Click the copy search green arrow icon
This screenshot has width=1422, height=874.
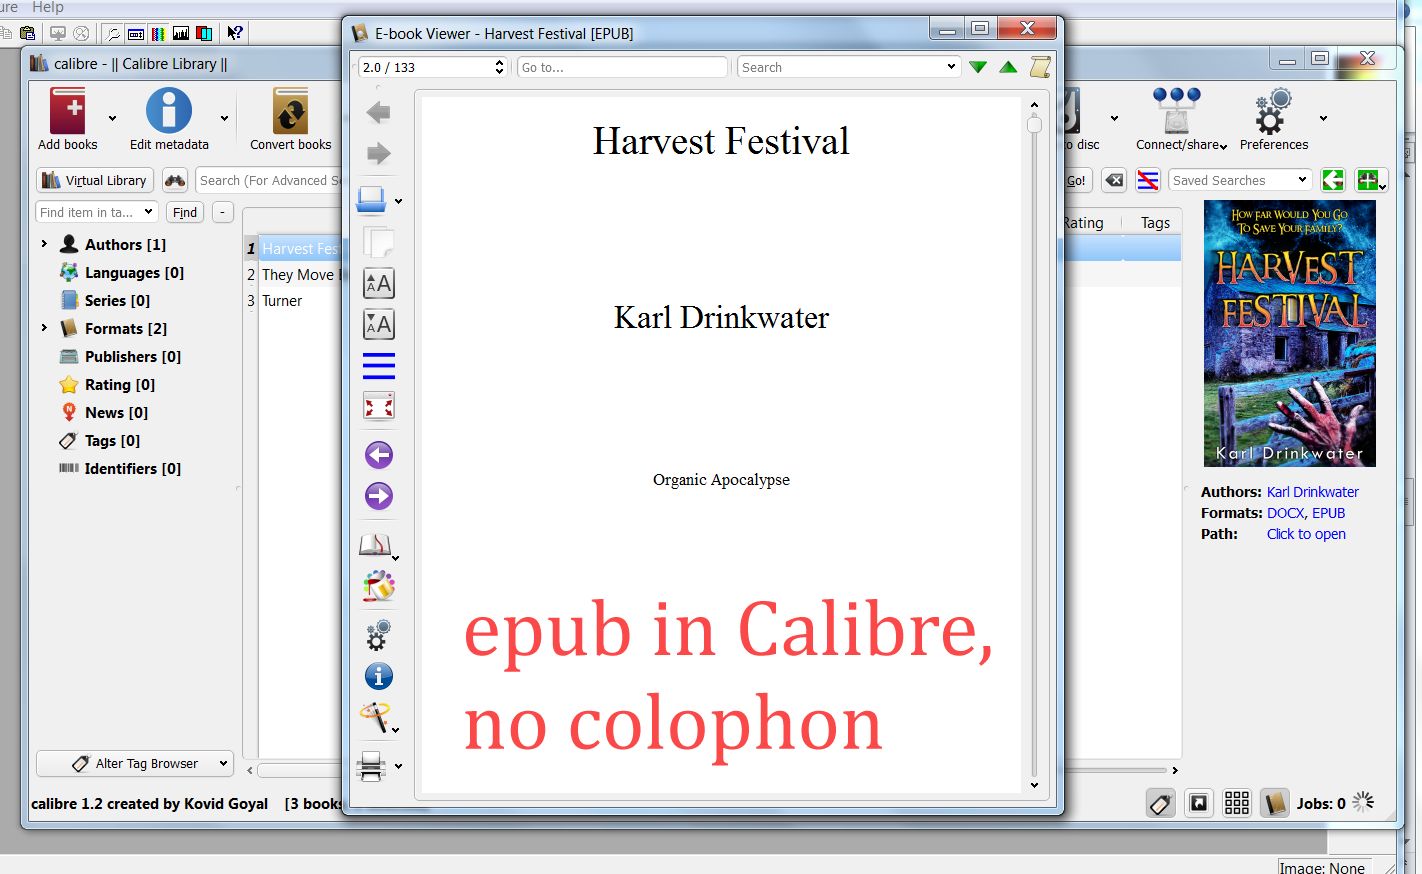[x=1333, y=180]
